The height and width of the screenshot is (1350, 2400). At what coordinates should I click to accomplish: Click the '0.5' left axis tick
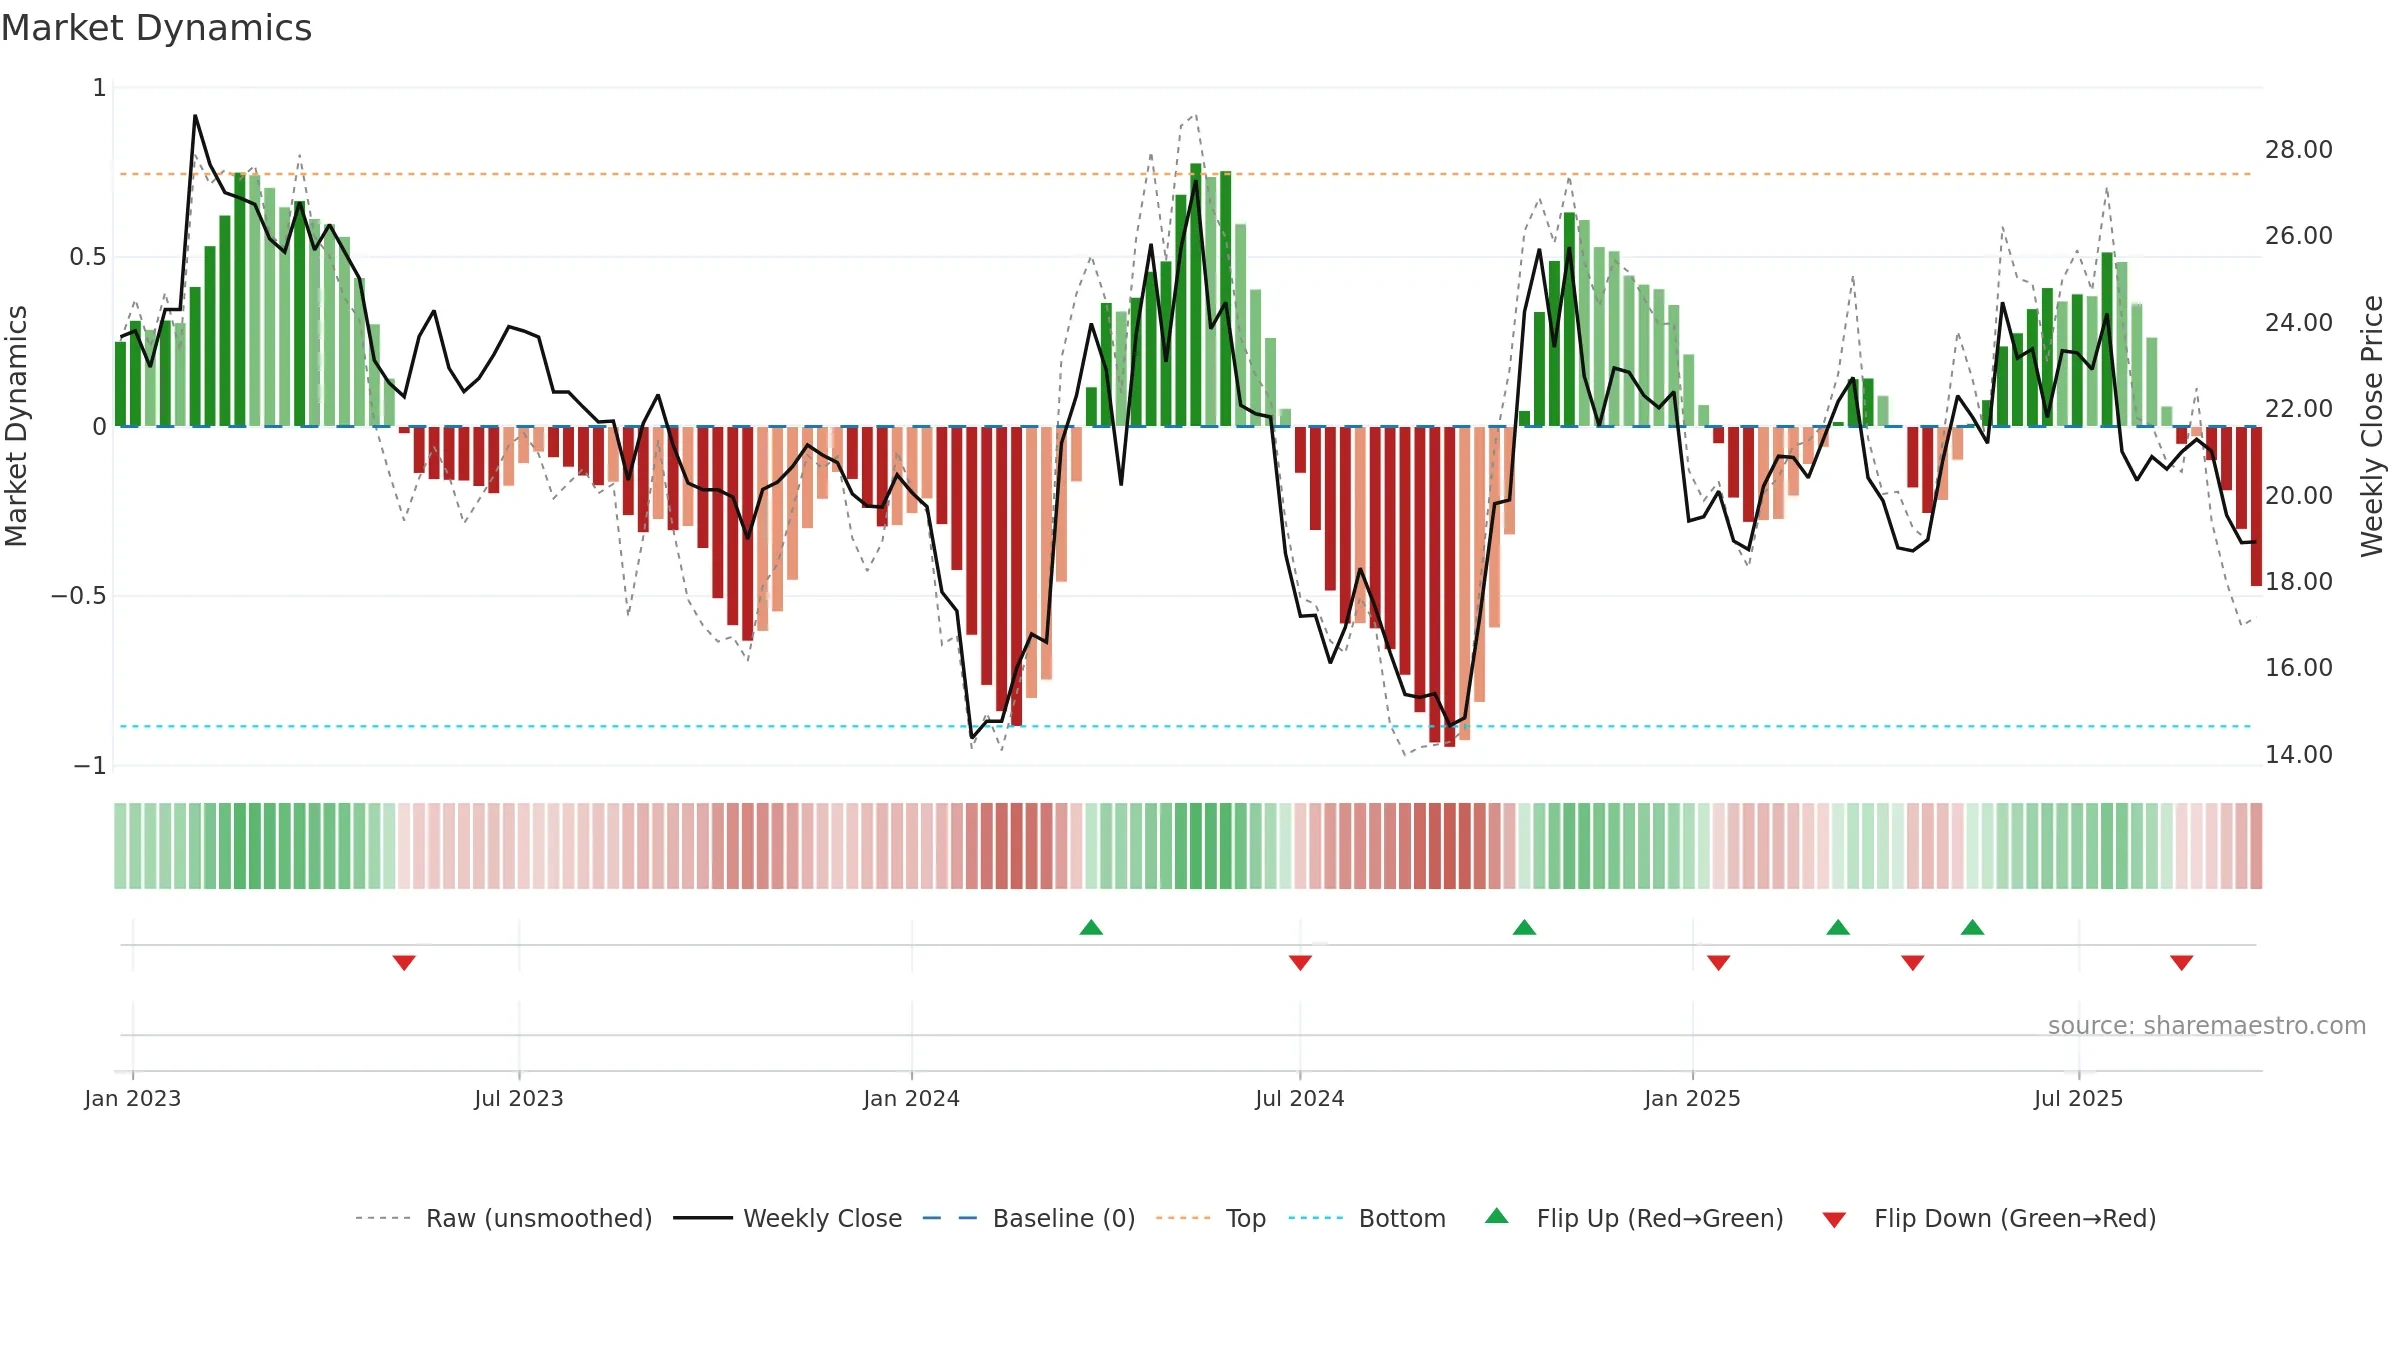tap(88, 257)
